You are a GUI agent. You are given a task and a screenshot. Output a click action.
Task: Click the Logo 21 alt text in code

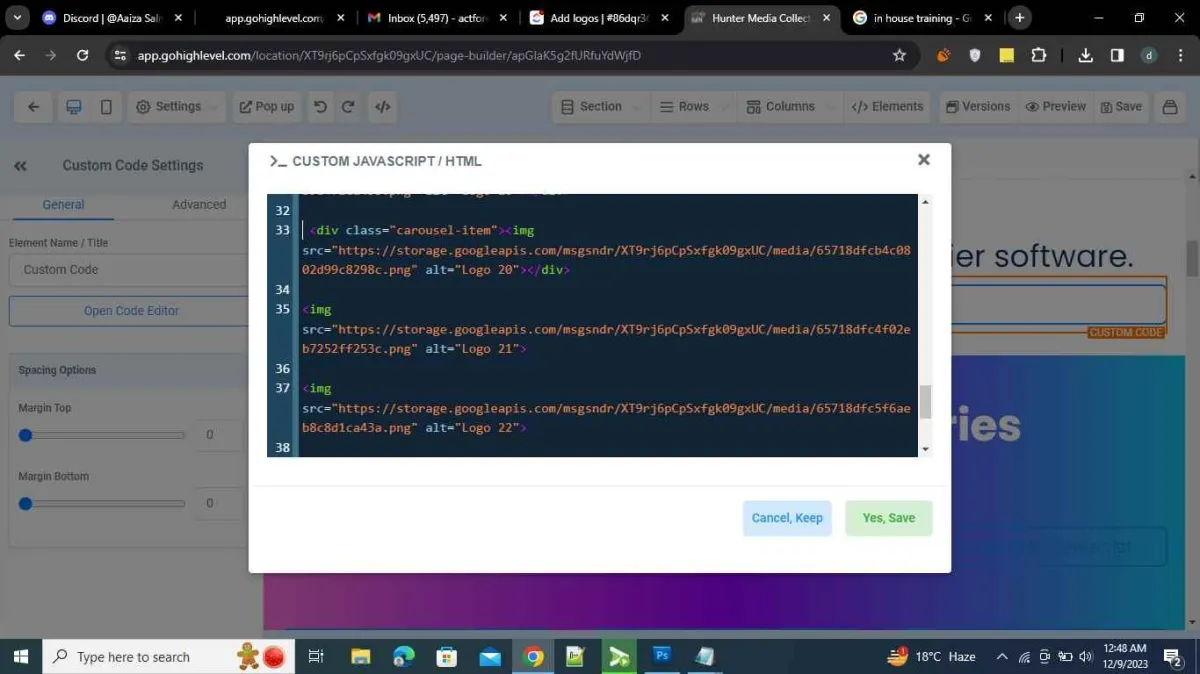click(490, 349)
